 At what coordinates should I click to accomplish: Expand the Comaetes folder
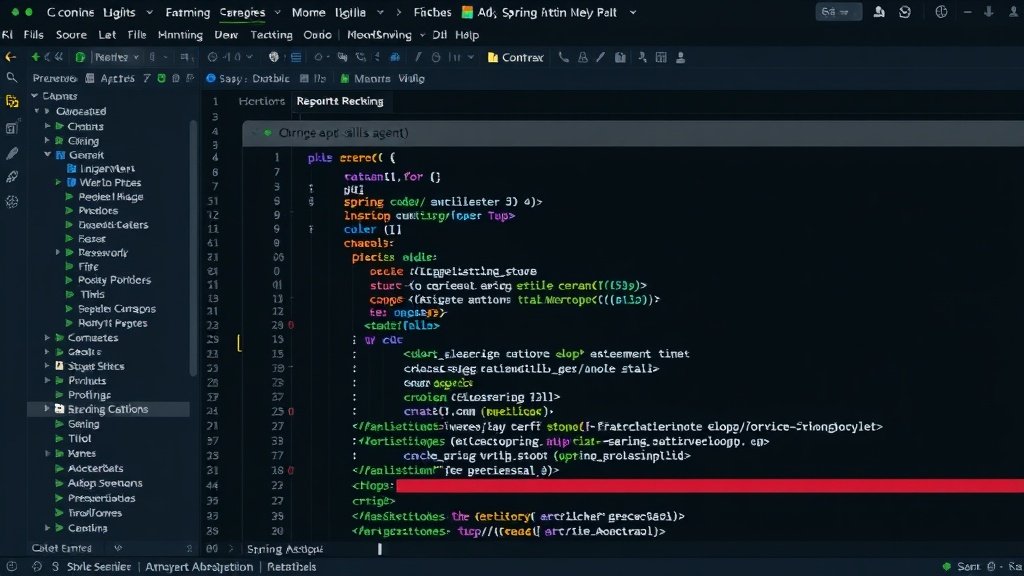pos(47,338)
